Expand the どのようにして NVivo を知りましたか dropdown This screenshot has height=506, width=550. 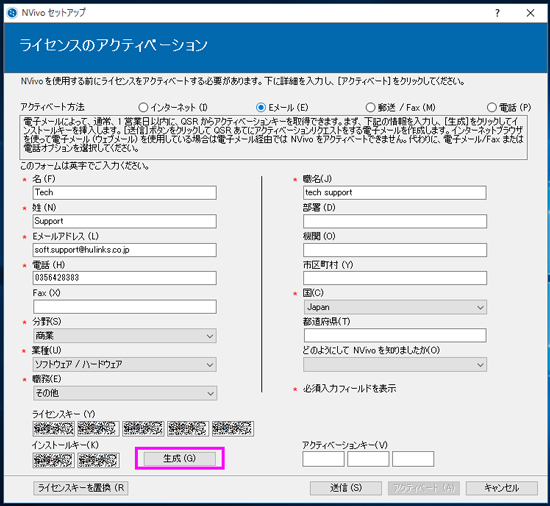tap(395, 365)
